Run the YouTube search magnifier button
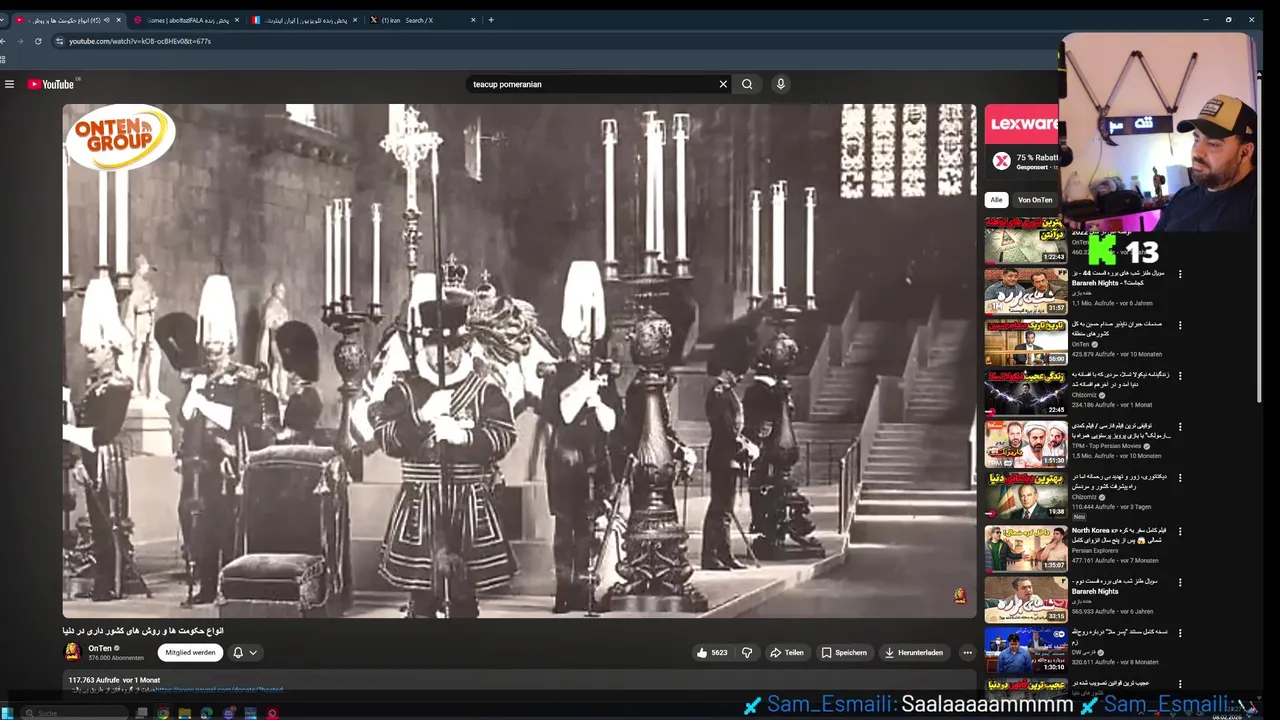The image size is (1280, 720). click(747, 84)
